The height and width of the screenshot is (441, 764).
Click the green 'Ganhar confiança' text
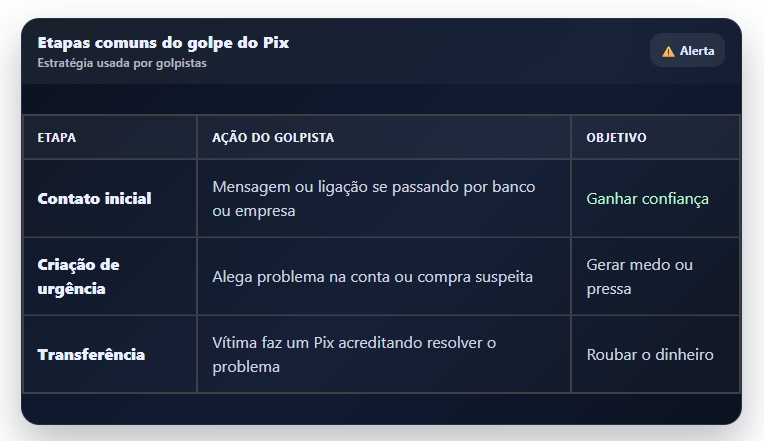tap(647, 199)
